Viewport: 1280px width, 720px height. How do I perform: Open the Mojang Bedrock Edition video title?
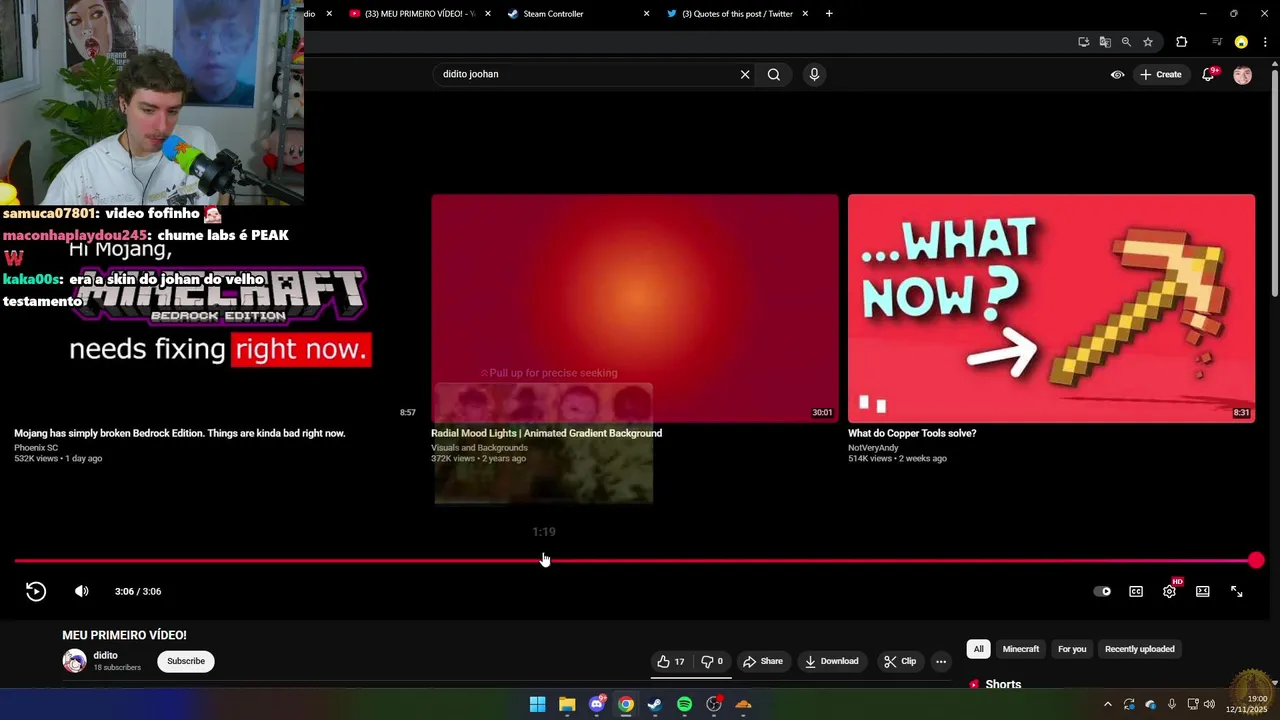click(x=180, y=433)
